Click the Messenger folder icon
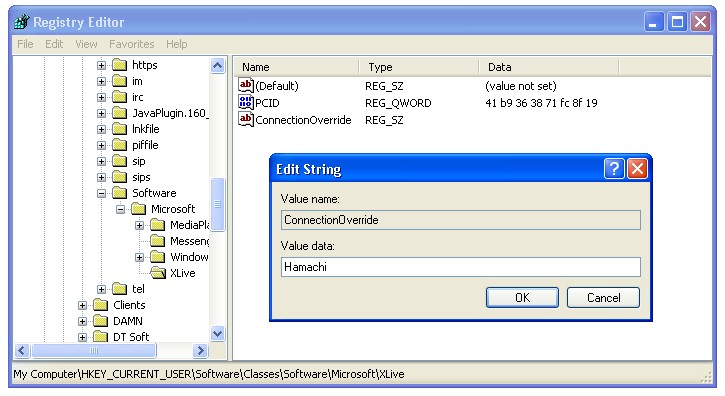The height and width of the screenshot is (396, 725). coord(158,241)
